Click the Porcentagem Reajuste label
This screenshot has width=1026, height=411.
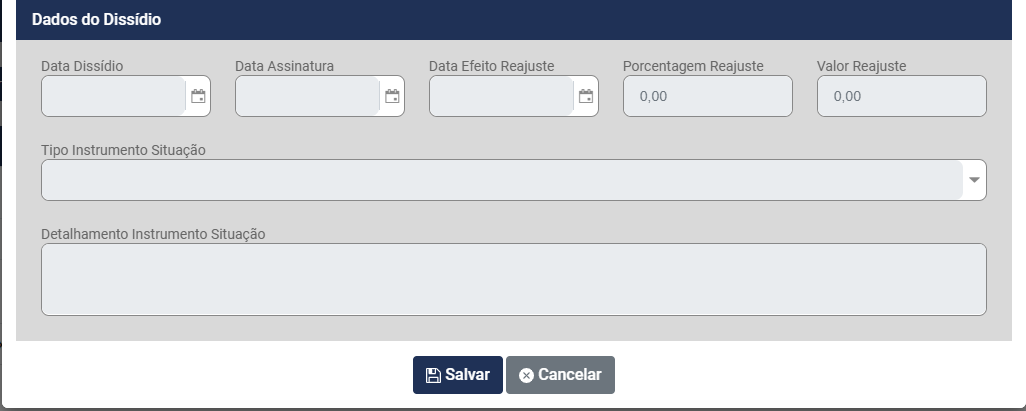tap(693, 66)
